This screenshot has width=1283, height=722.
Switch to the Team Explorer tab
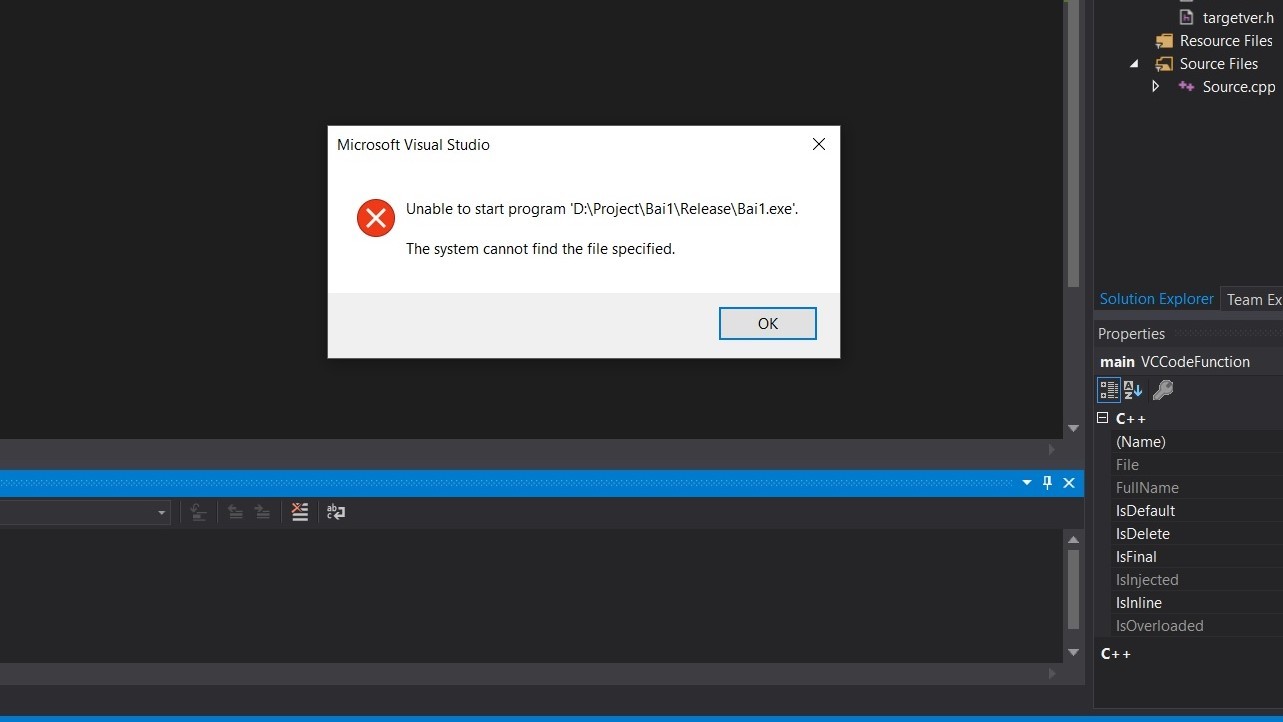point(1254,299)
